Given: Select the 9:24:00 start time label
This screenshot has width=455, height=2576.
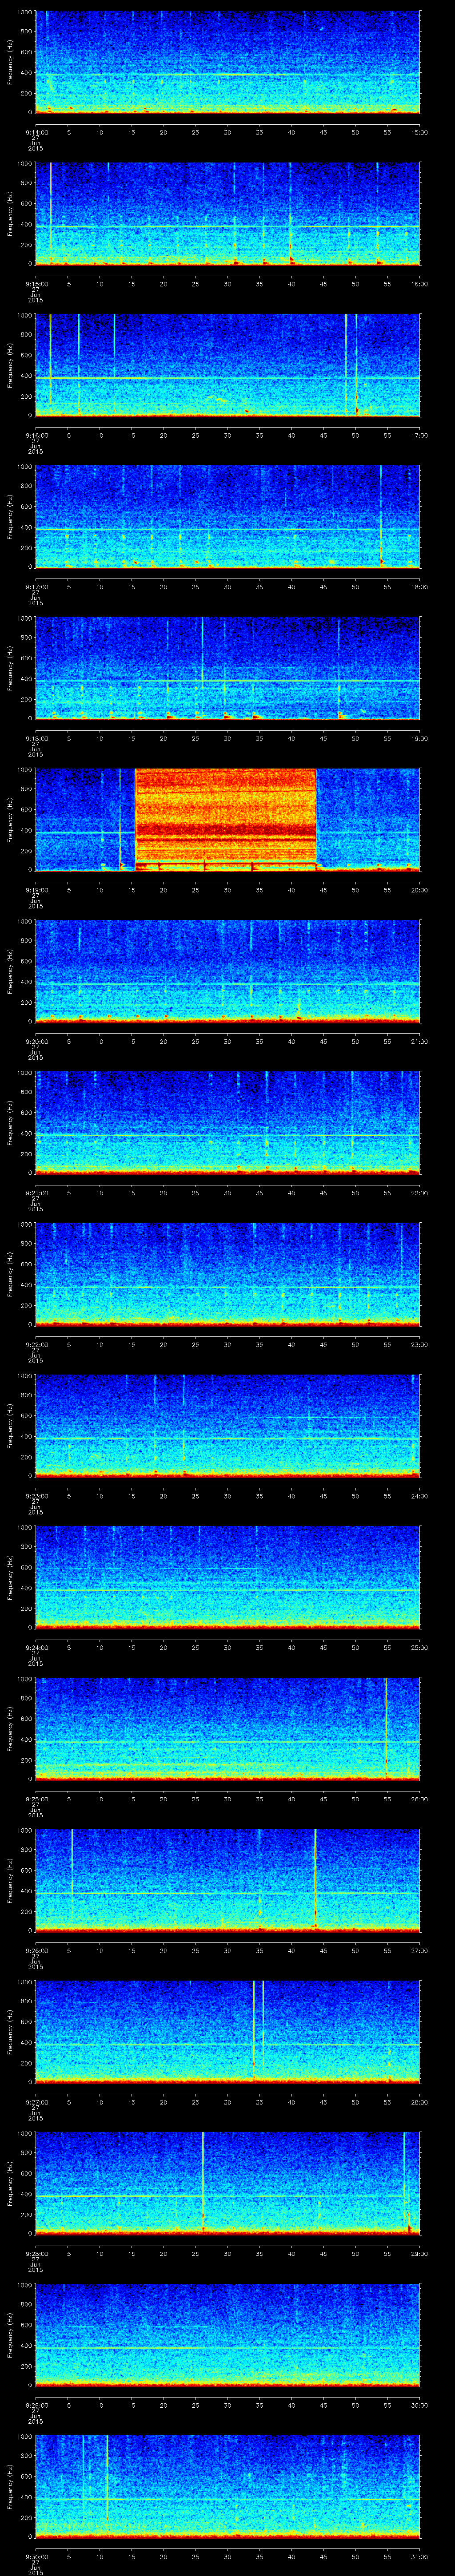Looking at the screenshot, I should point(37,1648).
